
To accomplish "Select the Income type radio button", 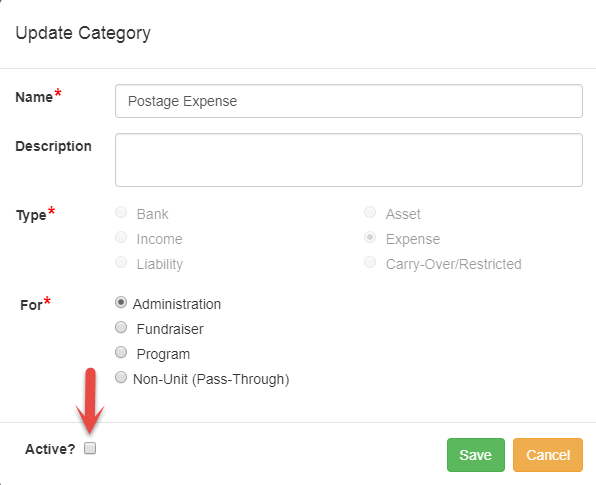I will coord(121,238).
